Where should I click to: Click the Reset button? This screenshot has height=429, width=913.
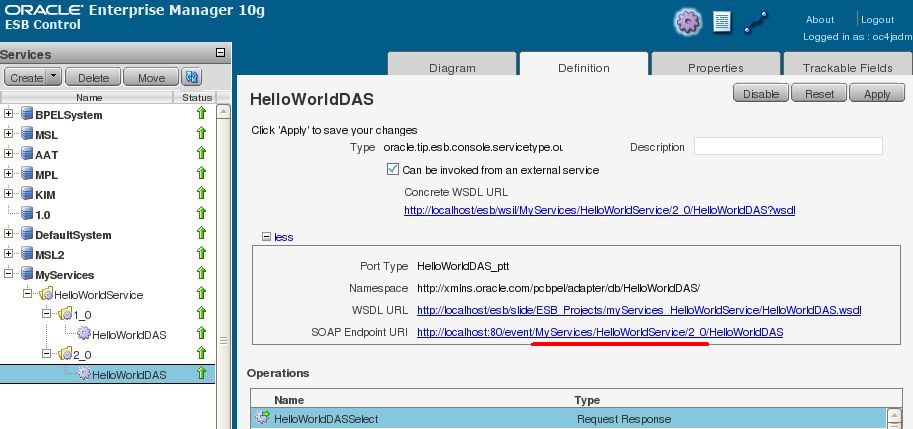point(819,94)
